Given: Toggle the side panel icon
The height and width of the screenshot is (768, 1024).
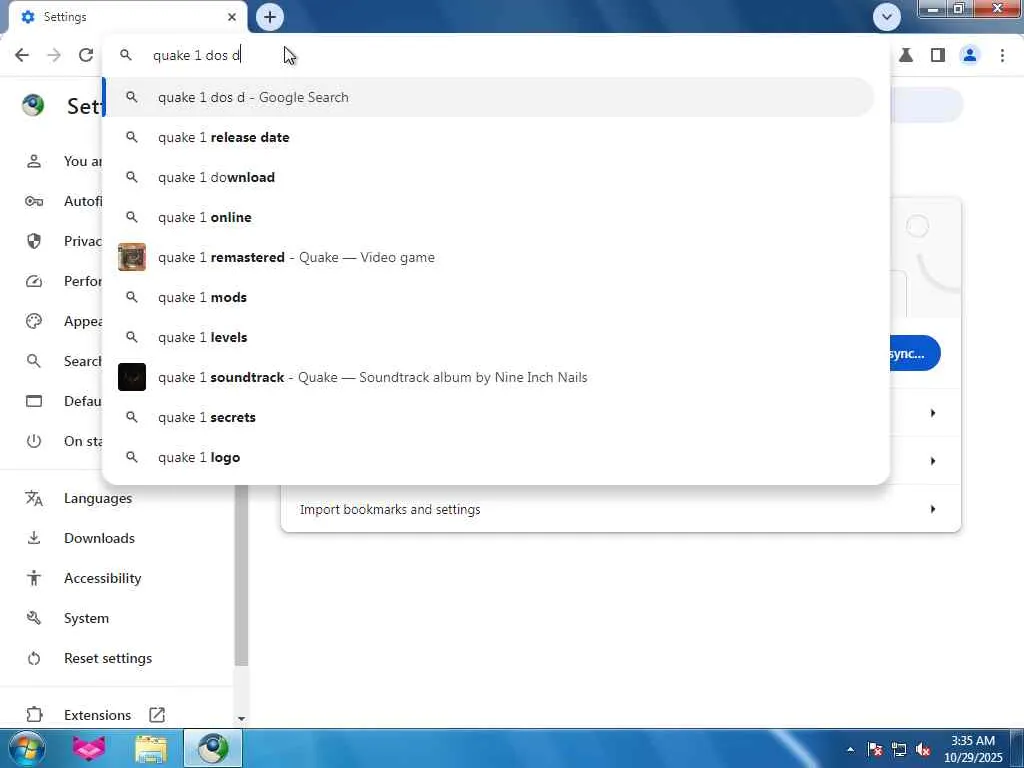Looking at the screenshot, I should click(x=938, y=55).
